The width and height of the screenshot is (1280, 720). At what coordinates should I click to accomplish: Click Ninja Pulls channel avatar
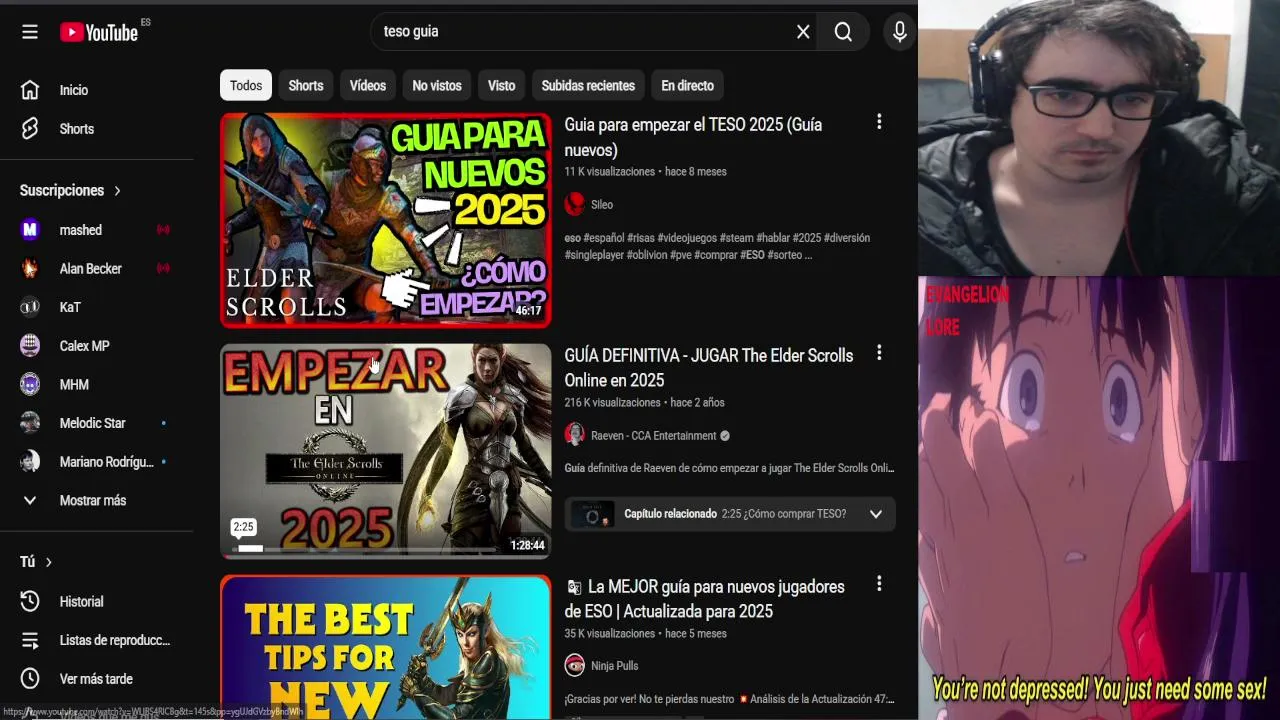[575, 665]
